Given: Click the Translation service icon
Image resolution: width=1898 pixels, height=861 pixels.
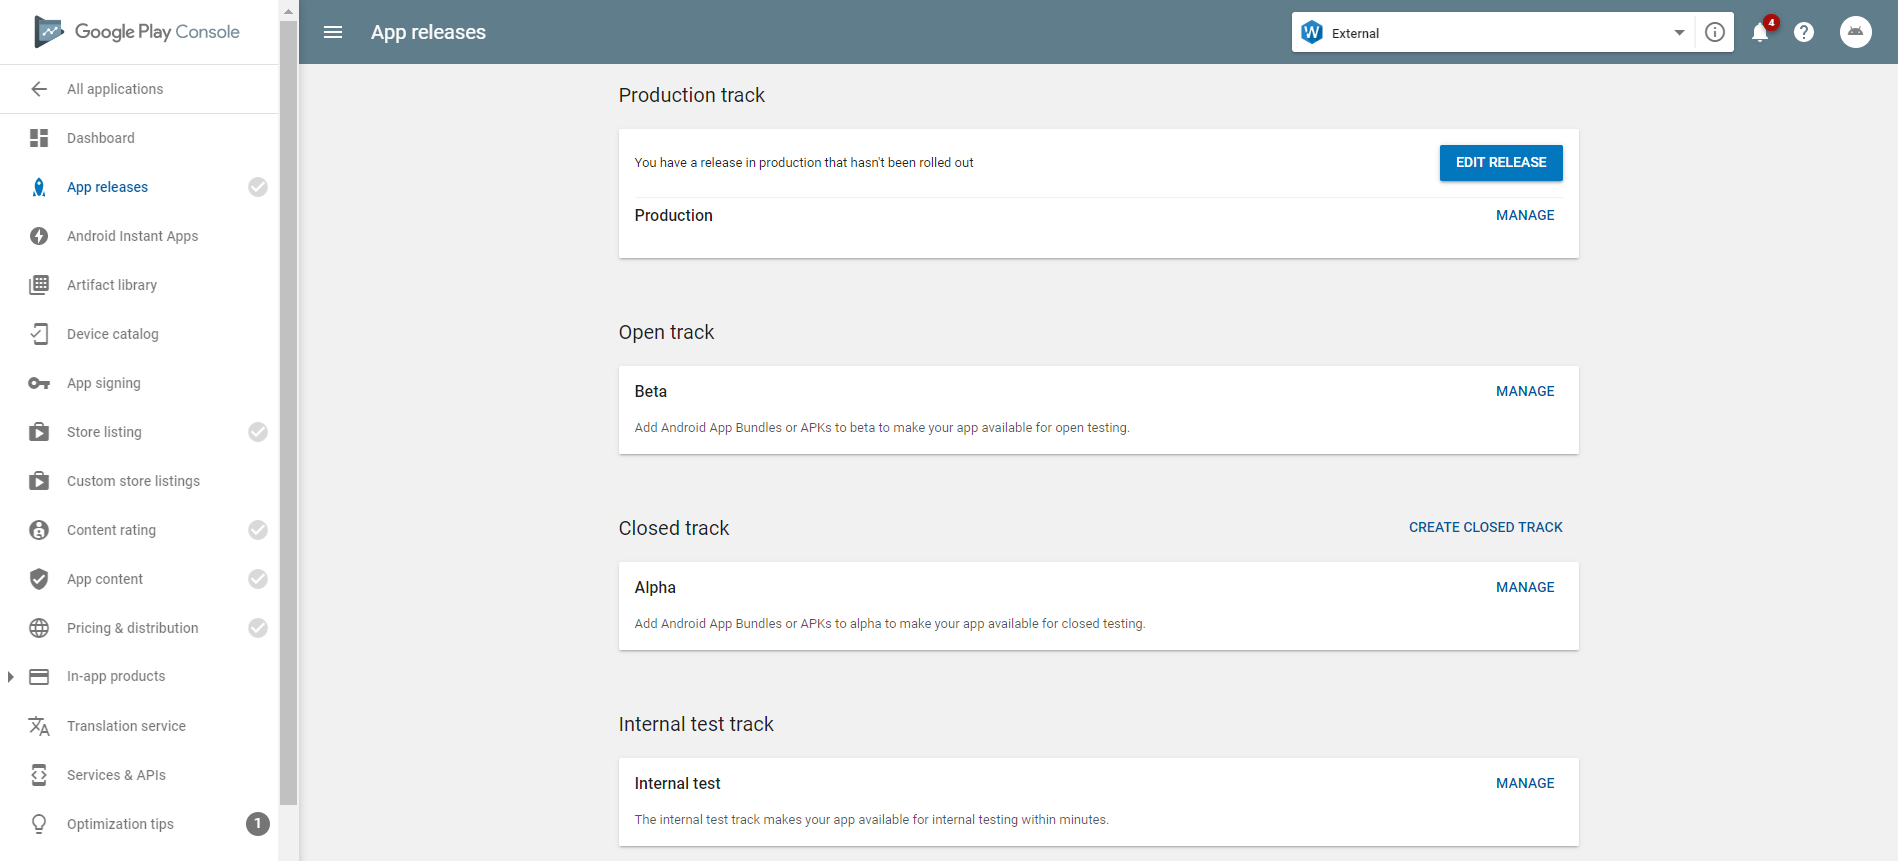Looking at the screenshot, I should [39, 726].
